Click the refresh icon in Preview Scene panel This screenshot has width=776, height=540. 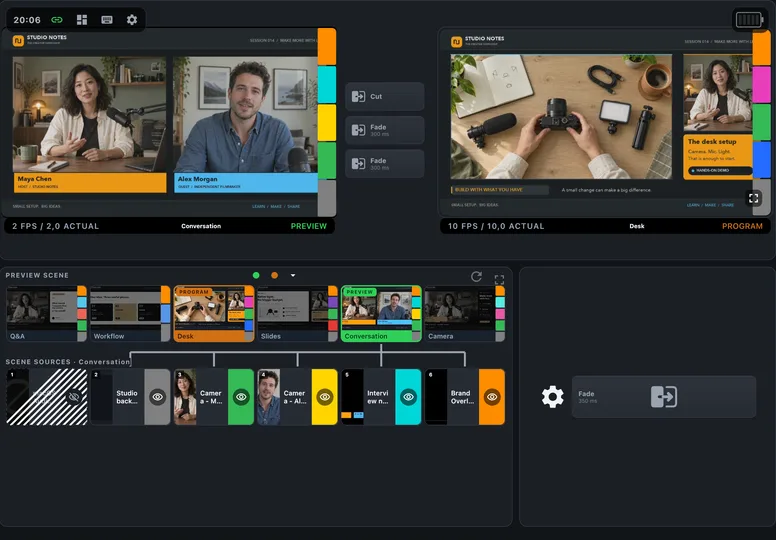[x=476, y=276]
